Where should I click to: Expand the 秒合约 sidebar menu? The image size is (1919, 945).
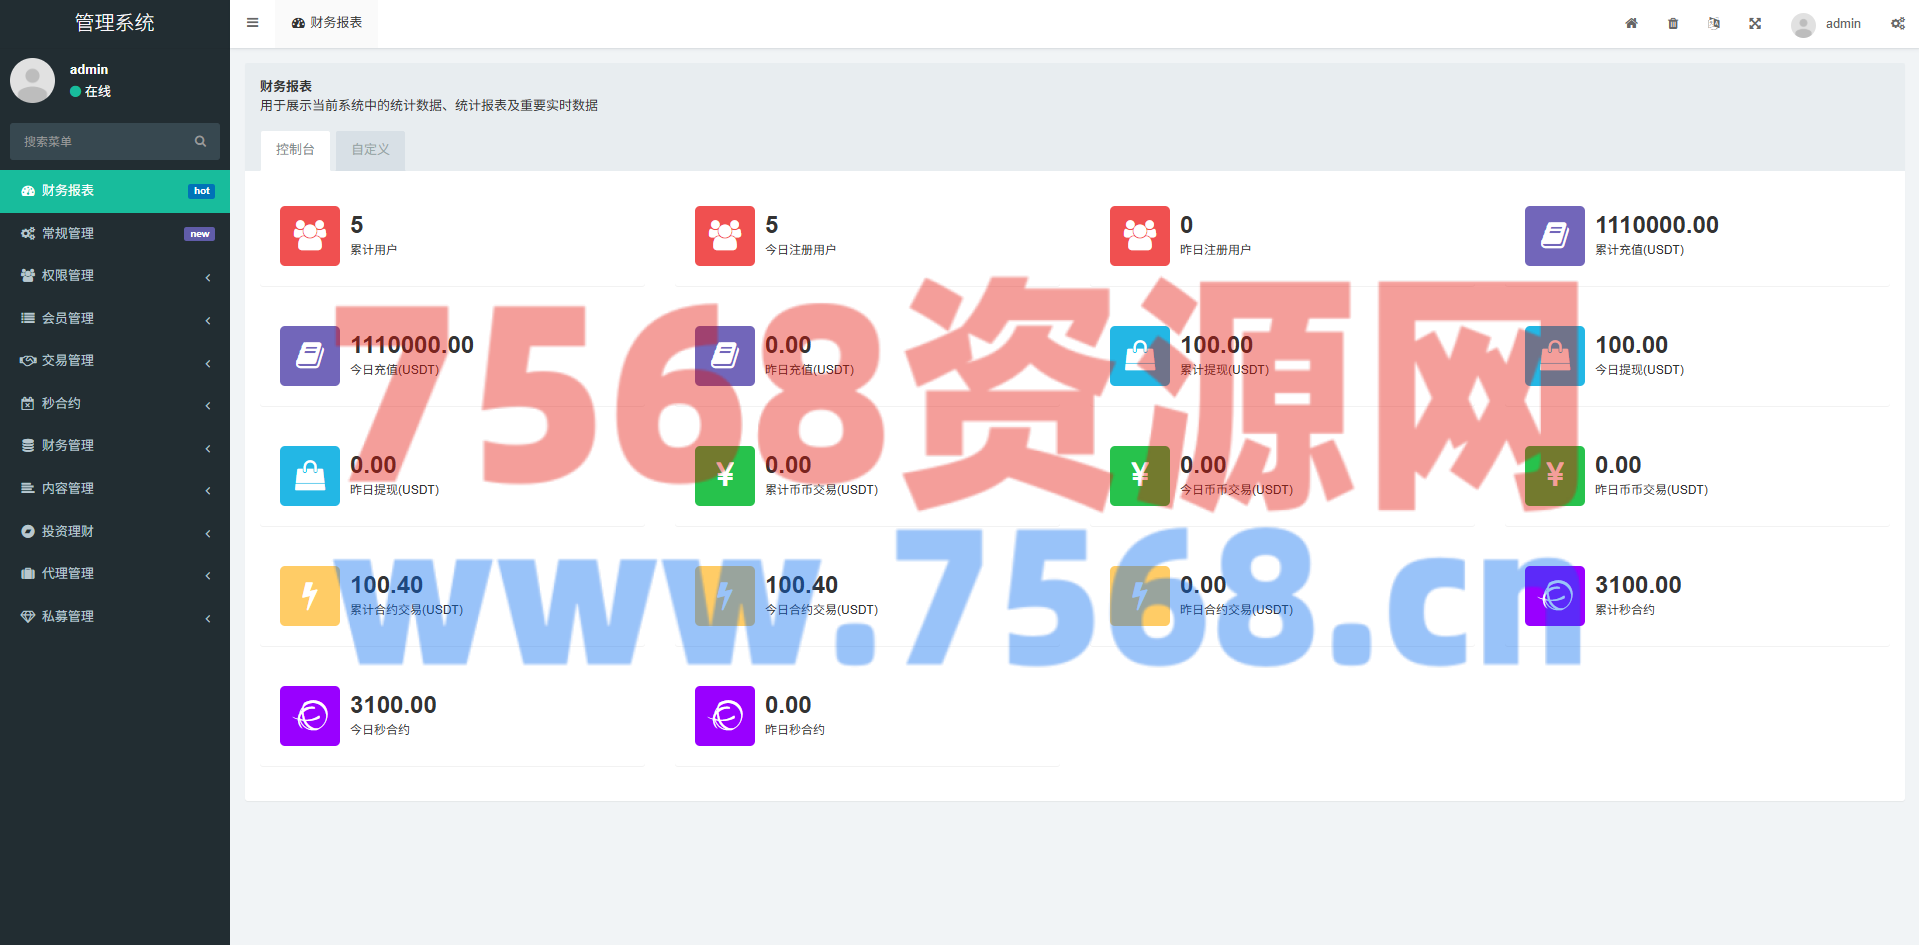pos(114,404)
